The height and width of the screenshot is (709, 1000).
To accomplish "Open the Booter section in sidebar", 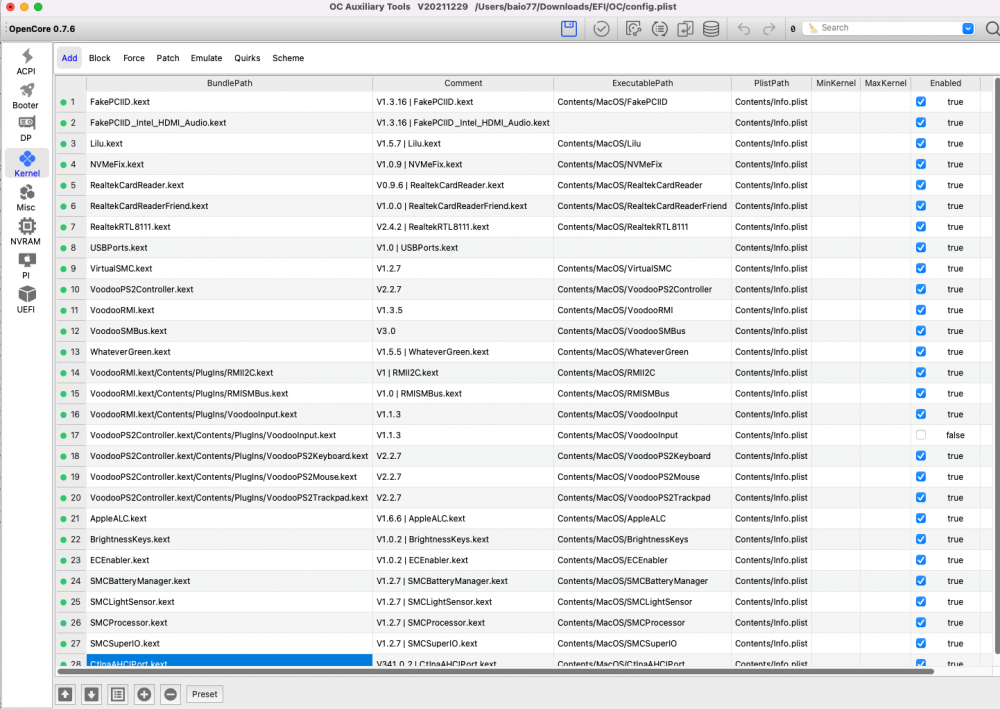I will click(x=26, y=96).
